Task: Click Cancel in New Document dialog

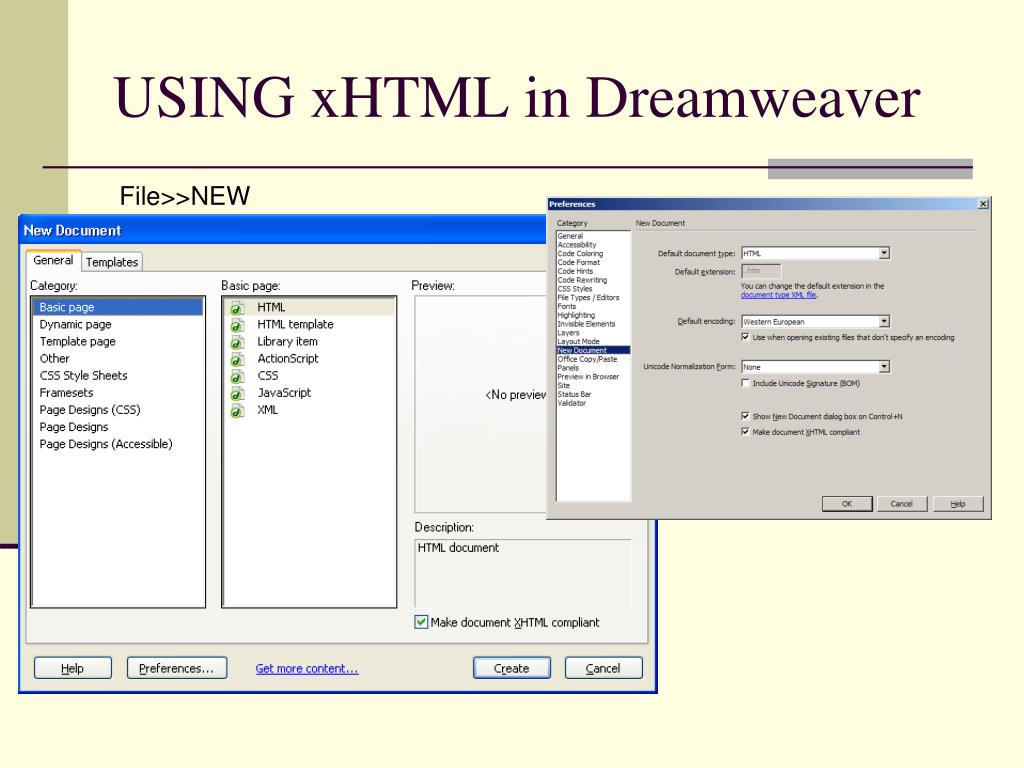Action: pyautogui.click(x=603, y=668)
